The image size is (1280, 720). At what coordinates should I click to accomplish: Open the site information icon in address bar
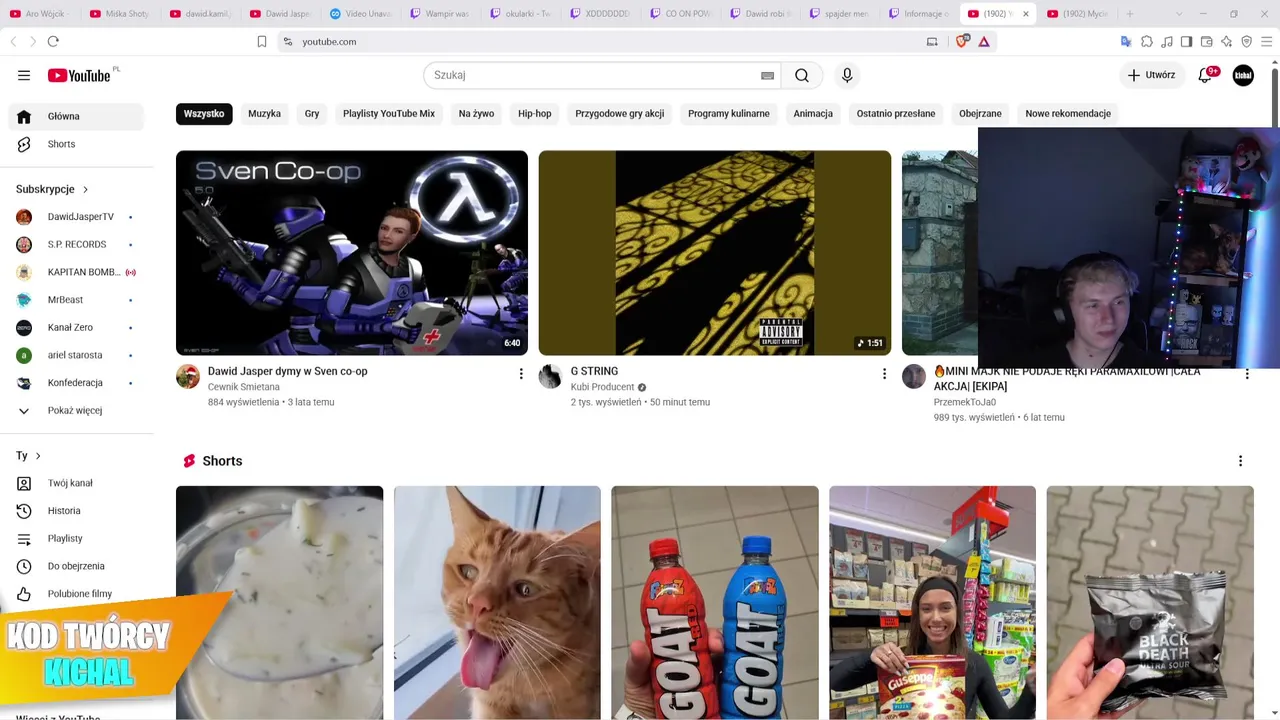(287, 41)
